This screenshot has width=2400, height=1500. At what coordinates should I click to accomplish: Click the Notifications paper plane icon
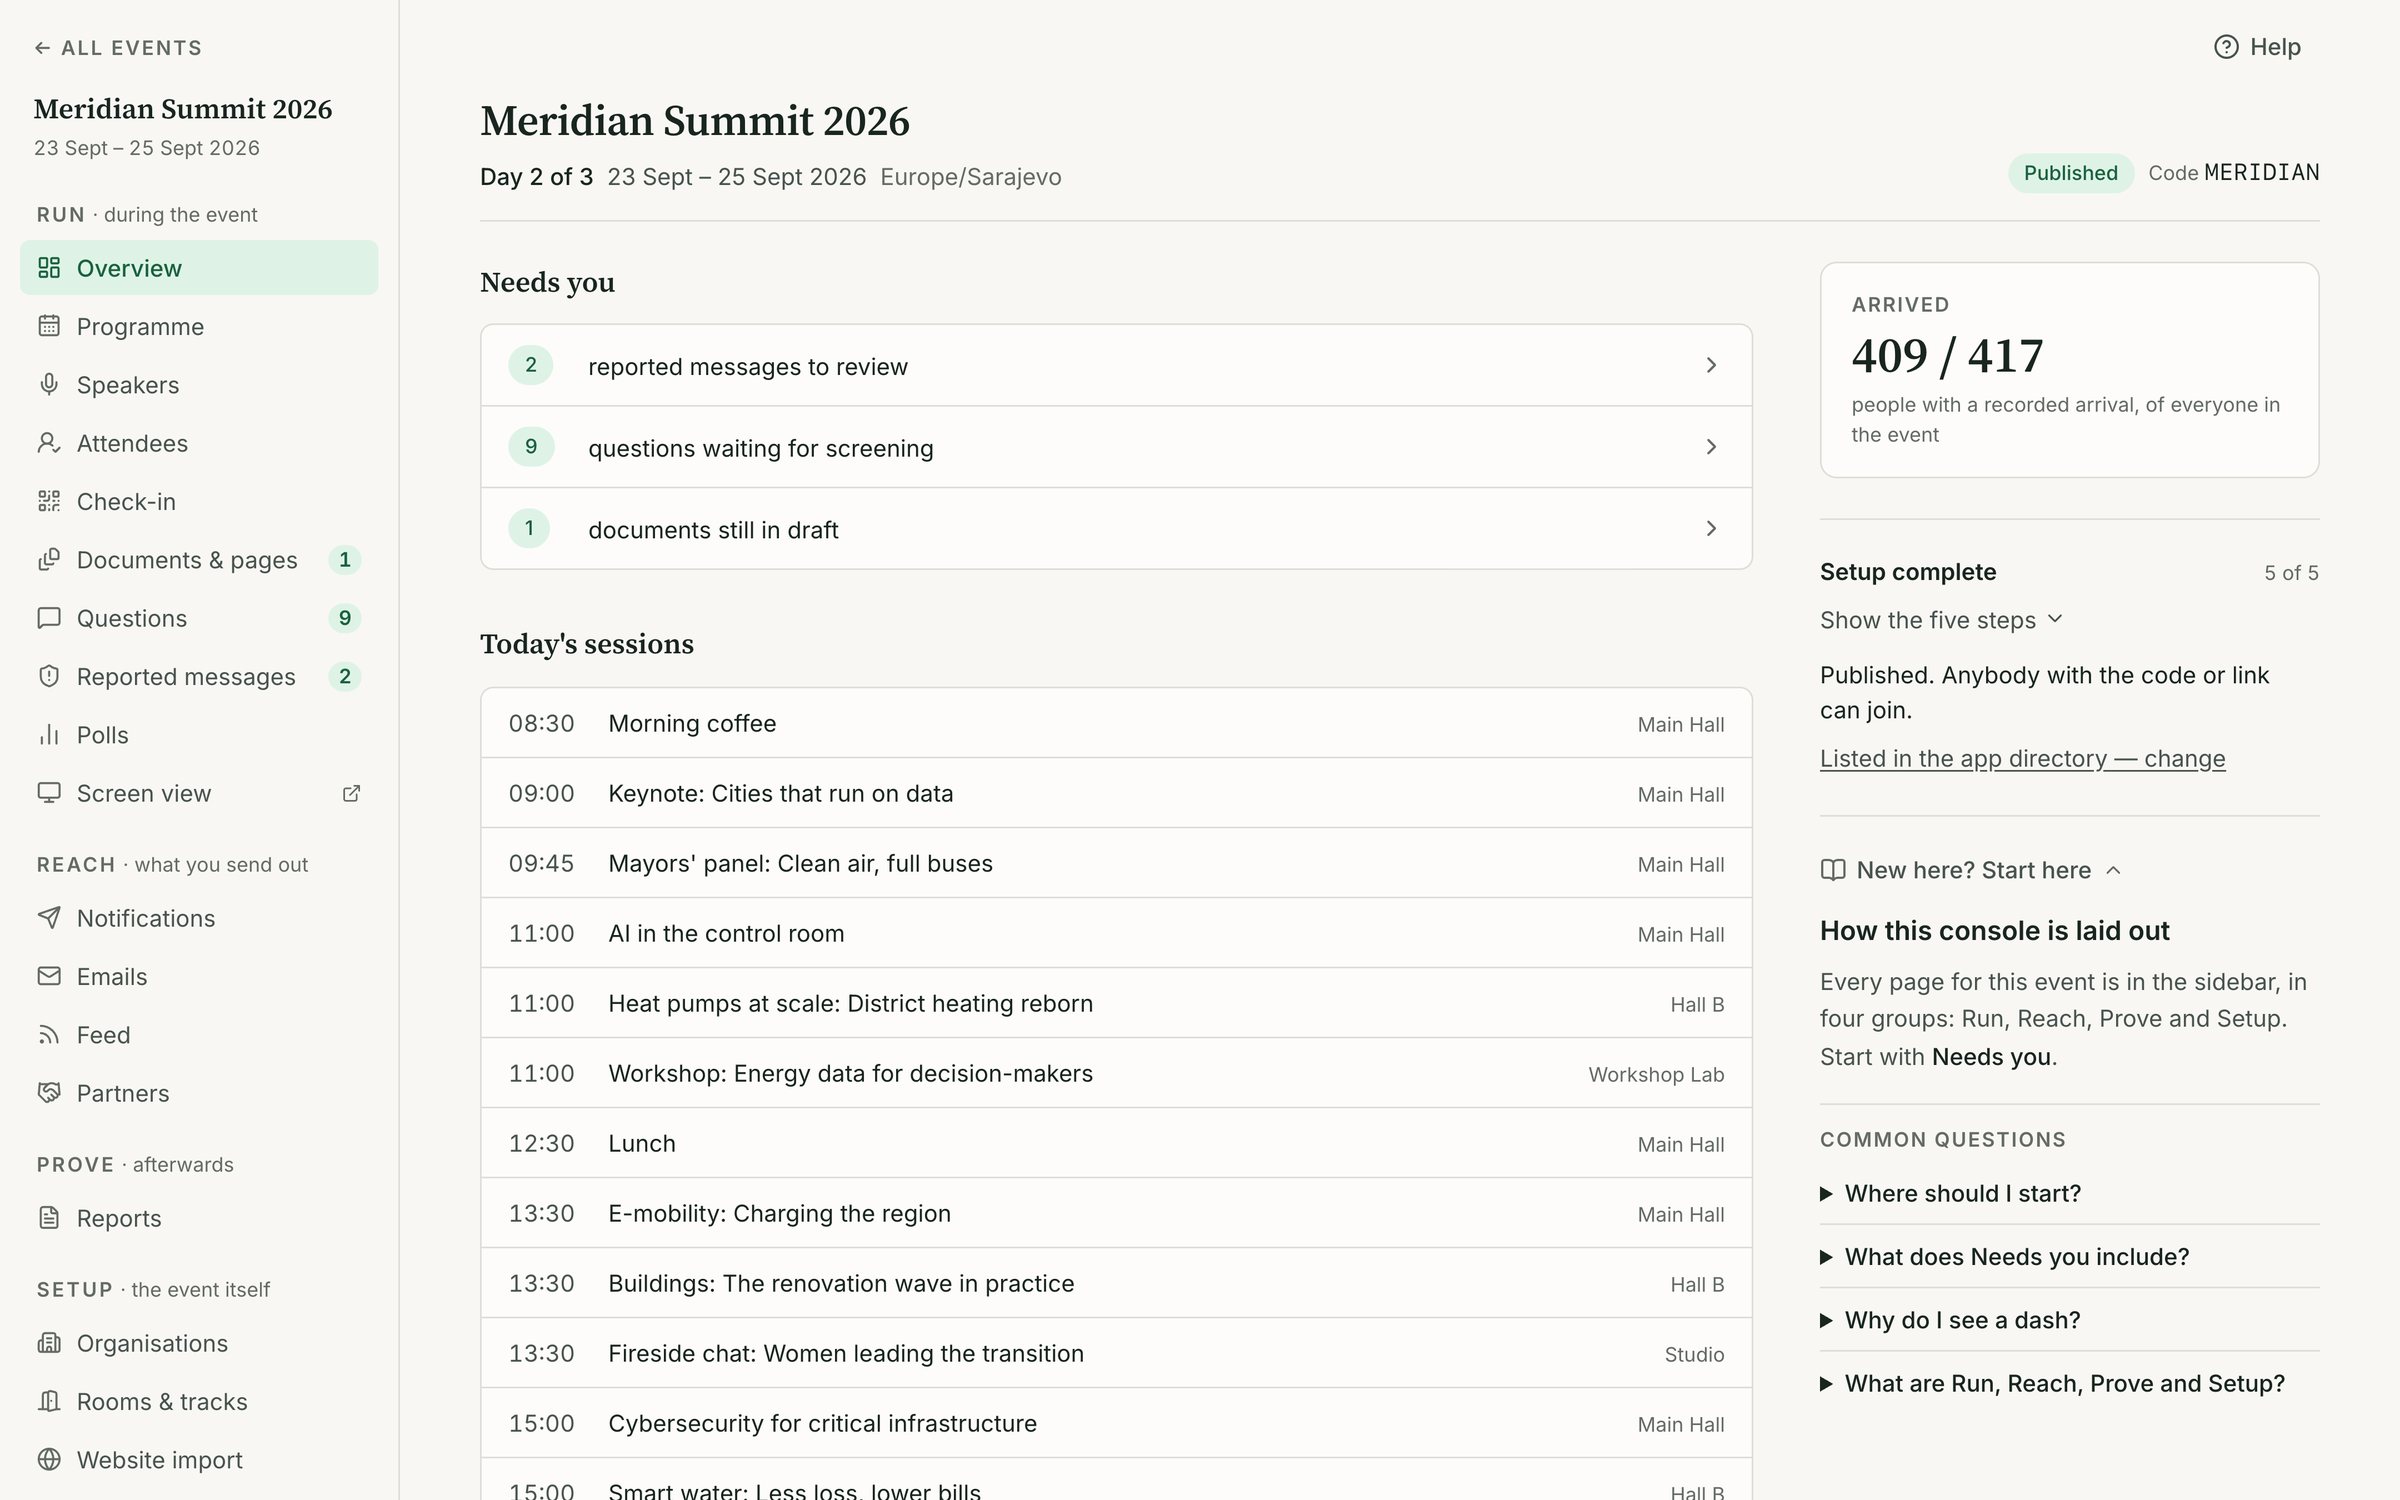(x=49, y=918)
